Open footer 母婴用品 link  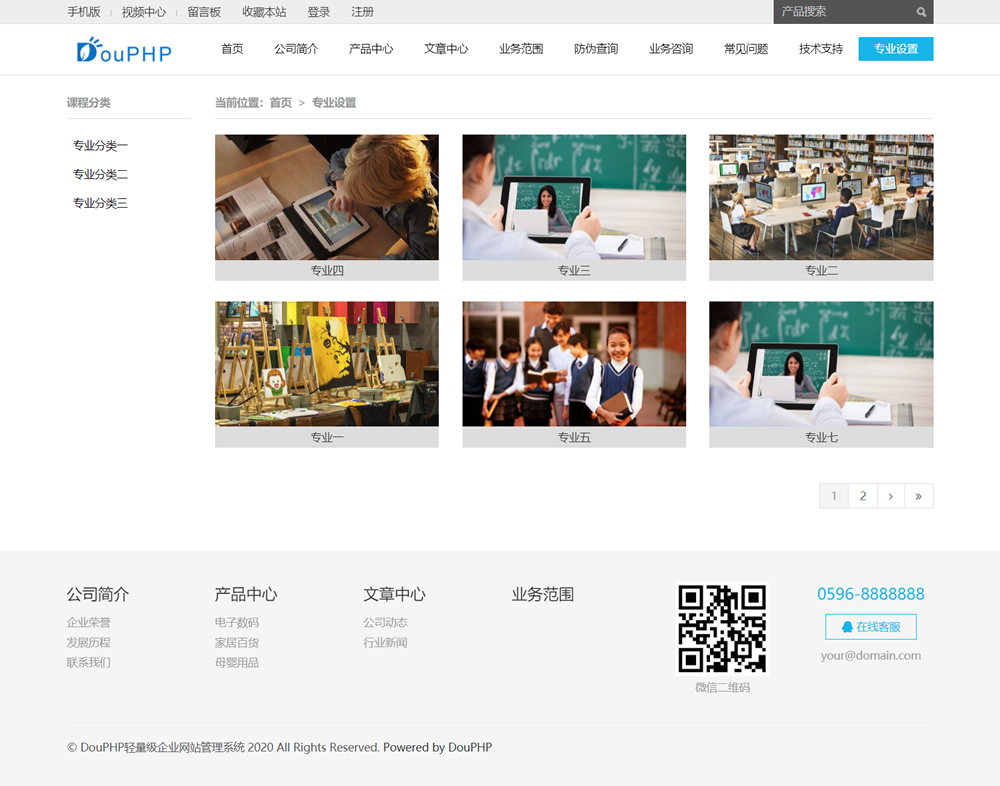point(237,663)
